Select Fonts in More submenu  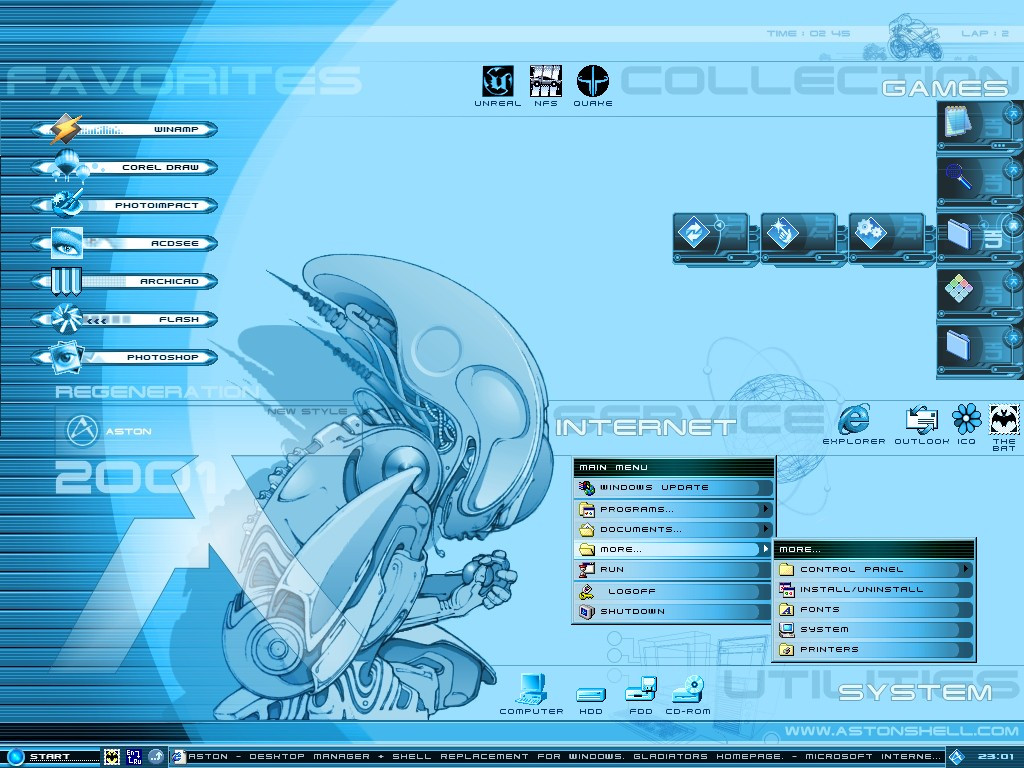point(874,610)
